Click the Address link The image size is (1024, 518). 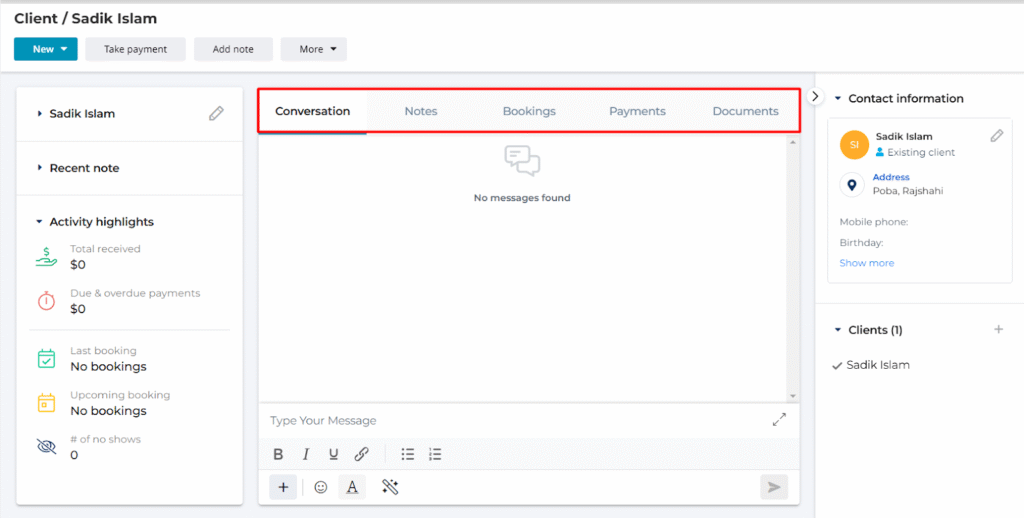(x=891, y=177)
